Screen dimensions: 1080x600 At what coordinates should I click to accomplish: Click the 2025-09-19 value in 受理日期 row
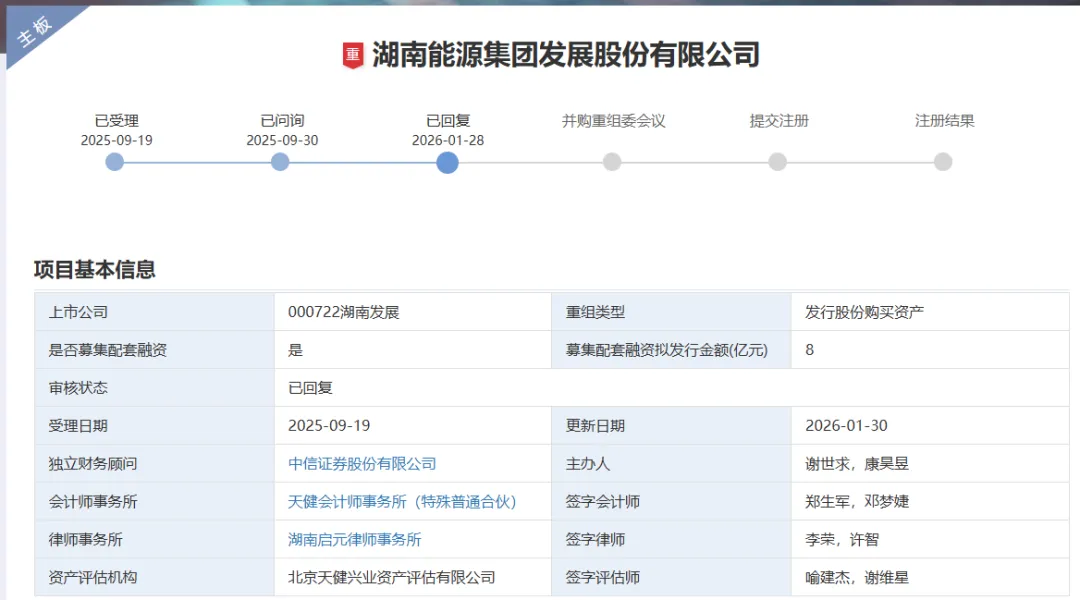[329, 426]
